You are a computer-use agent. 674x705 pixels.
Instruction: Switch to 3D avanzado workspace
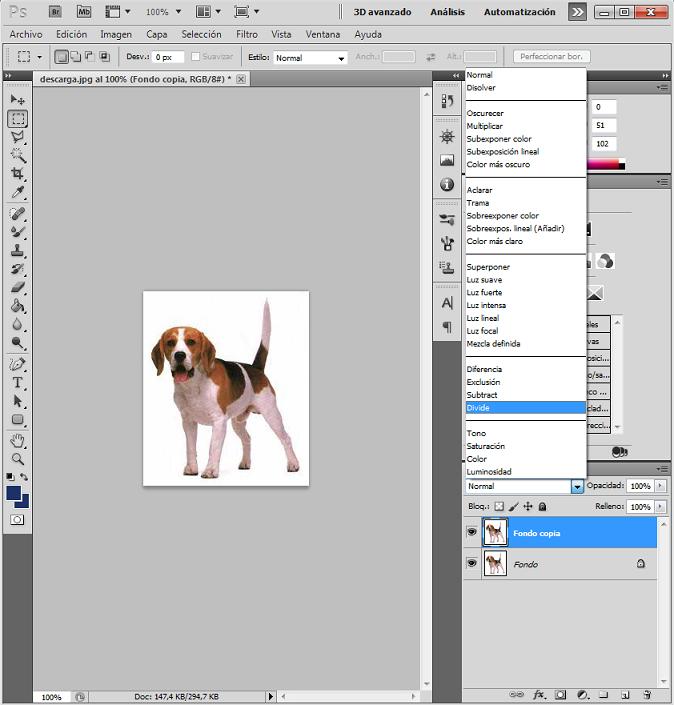tap(382, 12)
